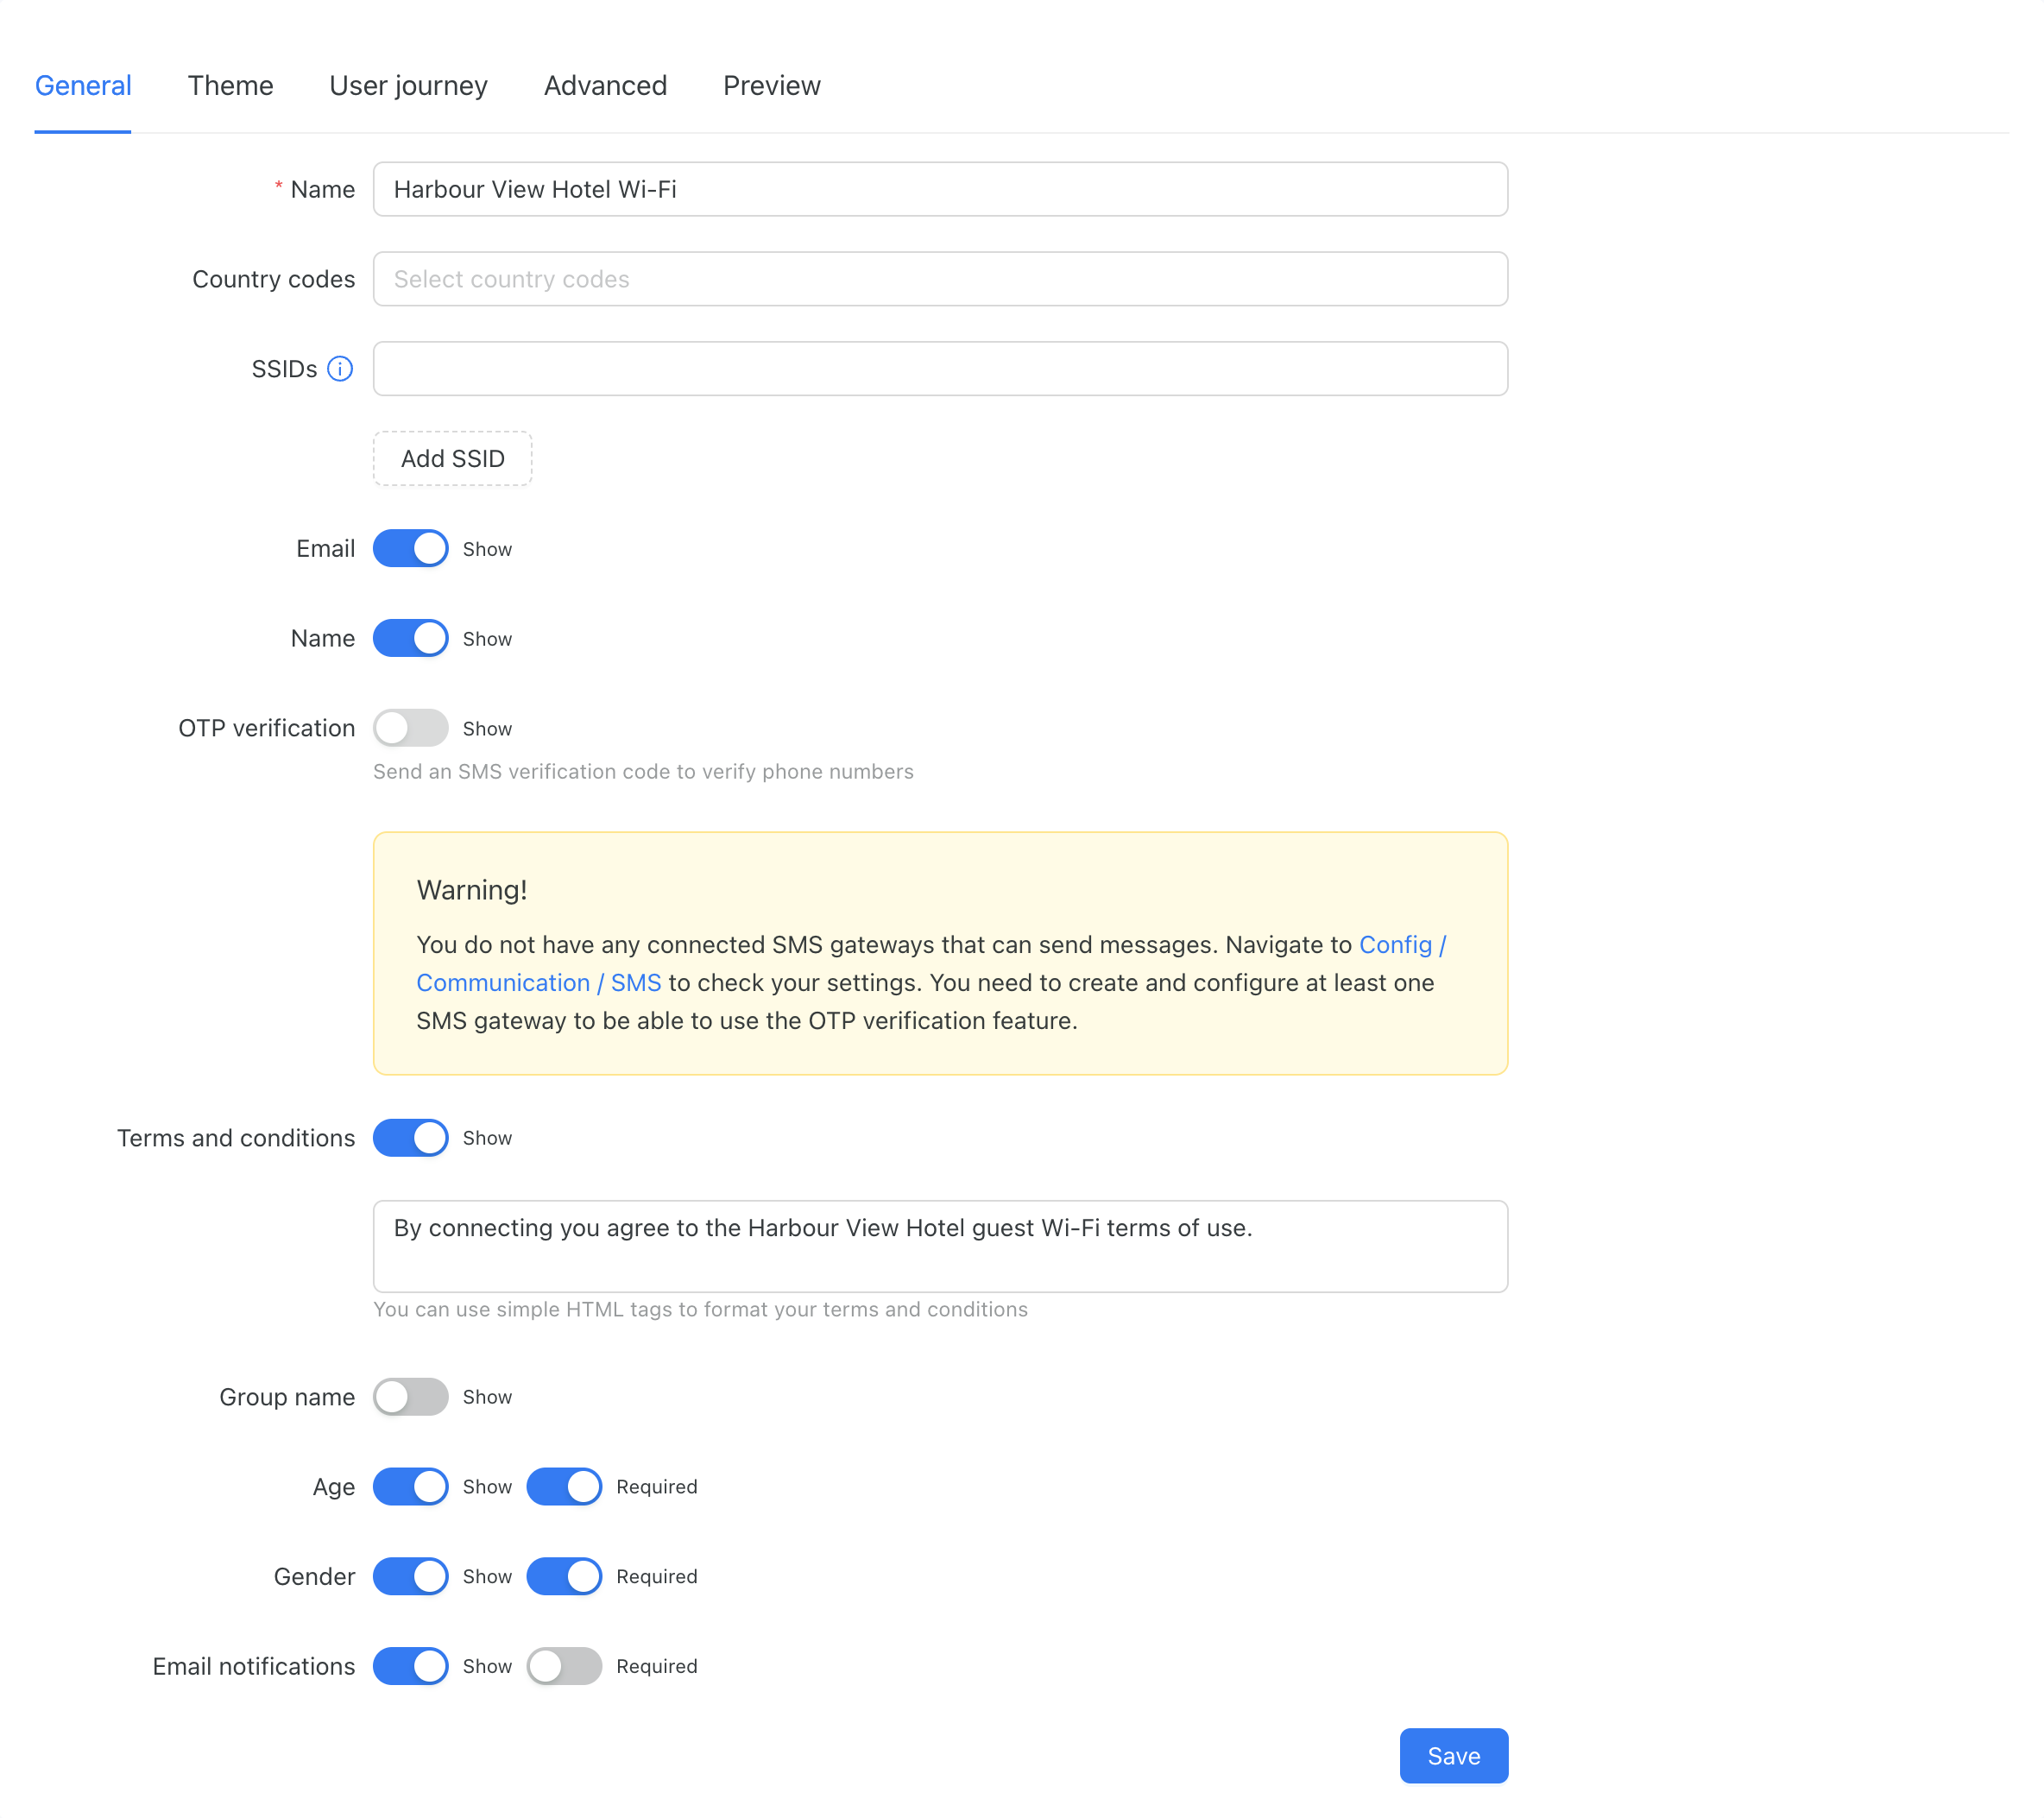Toggle the Gender show switch
The width and height of the screenshot is (2044, 1818).
pos(410,1576)
